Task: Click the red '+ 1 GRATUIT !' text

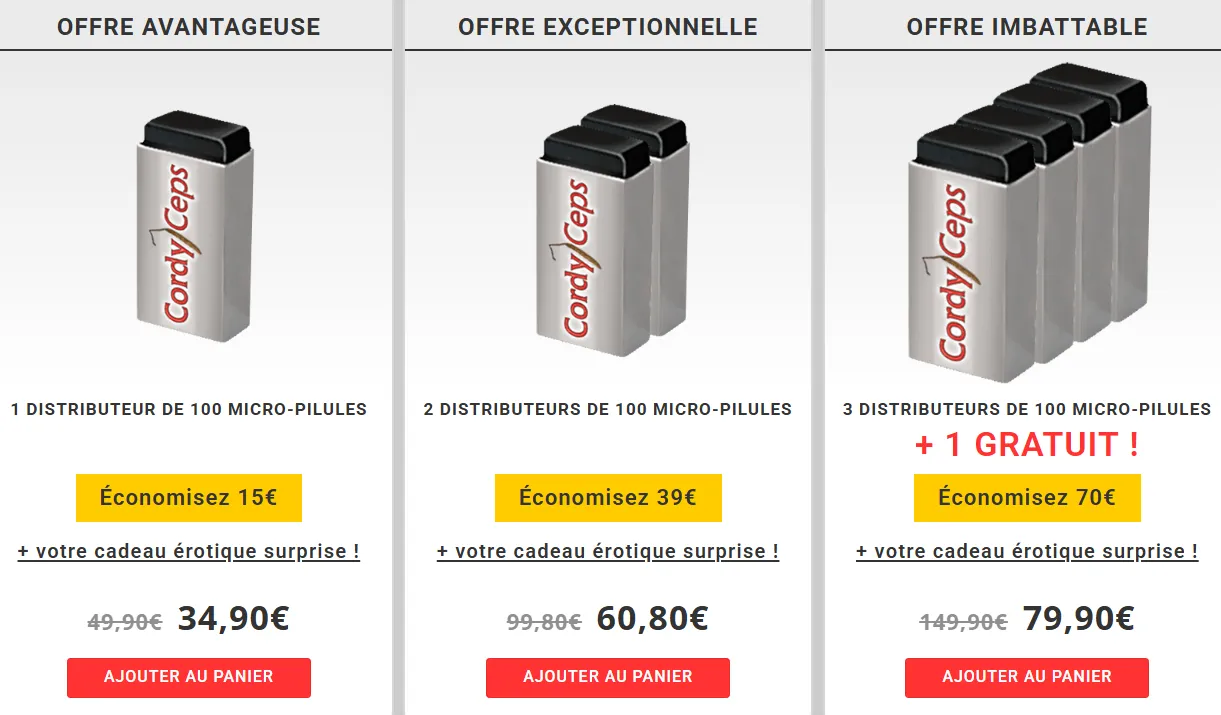Action: point(1026,445)
